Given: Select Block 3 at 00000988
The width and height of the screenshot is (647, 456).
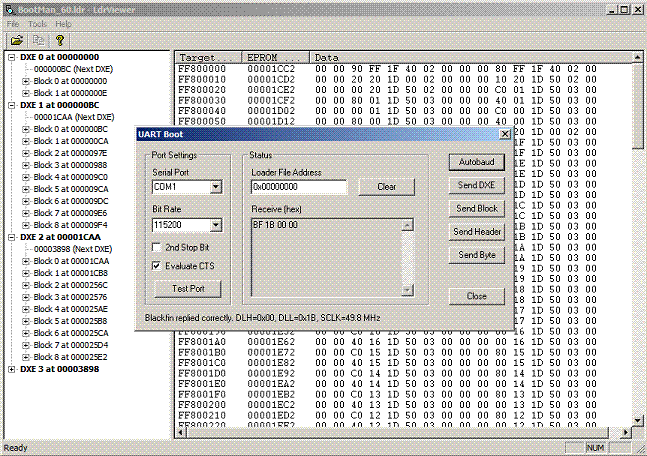Looking at the screenshot, I should [70, 165].
